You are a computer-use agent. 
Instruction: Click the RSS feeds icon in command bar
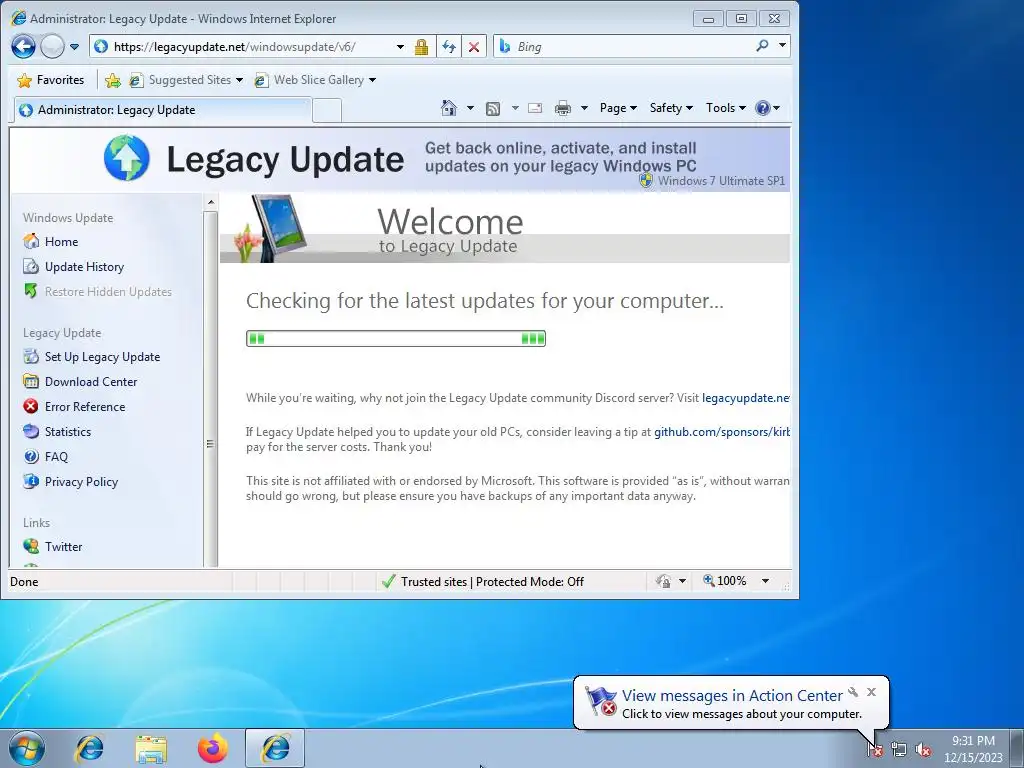coord(493,108)
